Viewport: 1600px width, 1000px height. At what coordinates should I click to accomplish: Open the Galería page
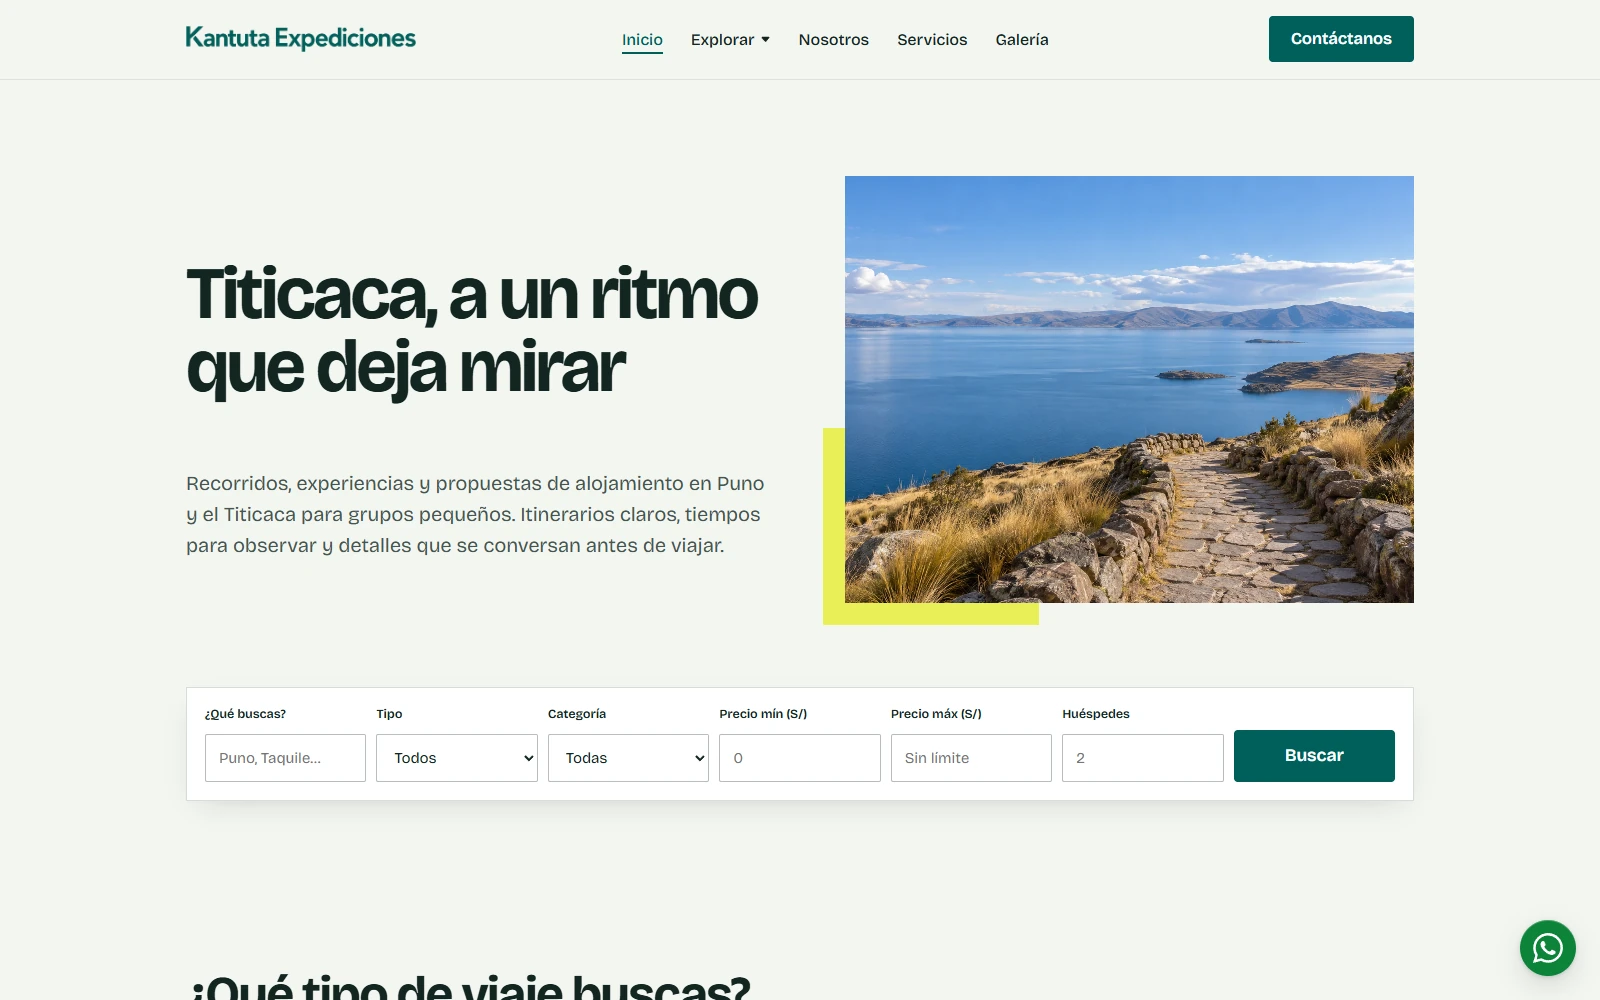1022,40
